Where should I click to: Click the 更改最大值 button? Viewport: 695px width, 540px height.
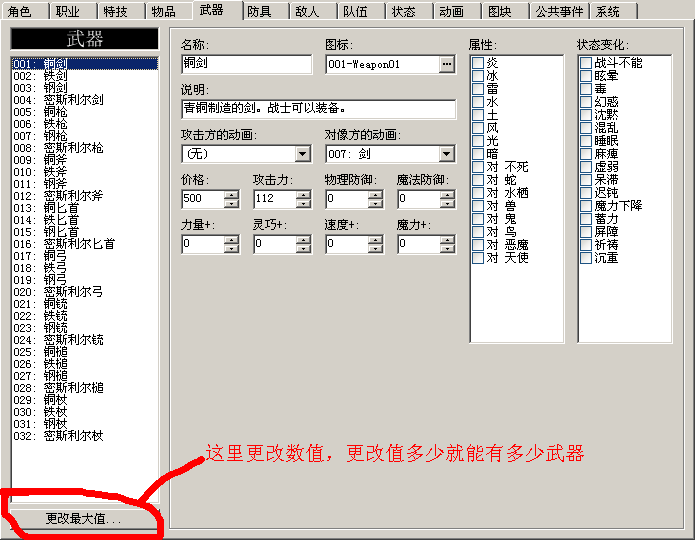[x=83, y=518]
